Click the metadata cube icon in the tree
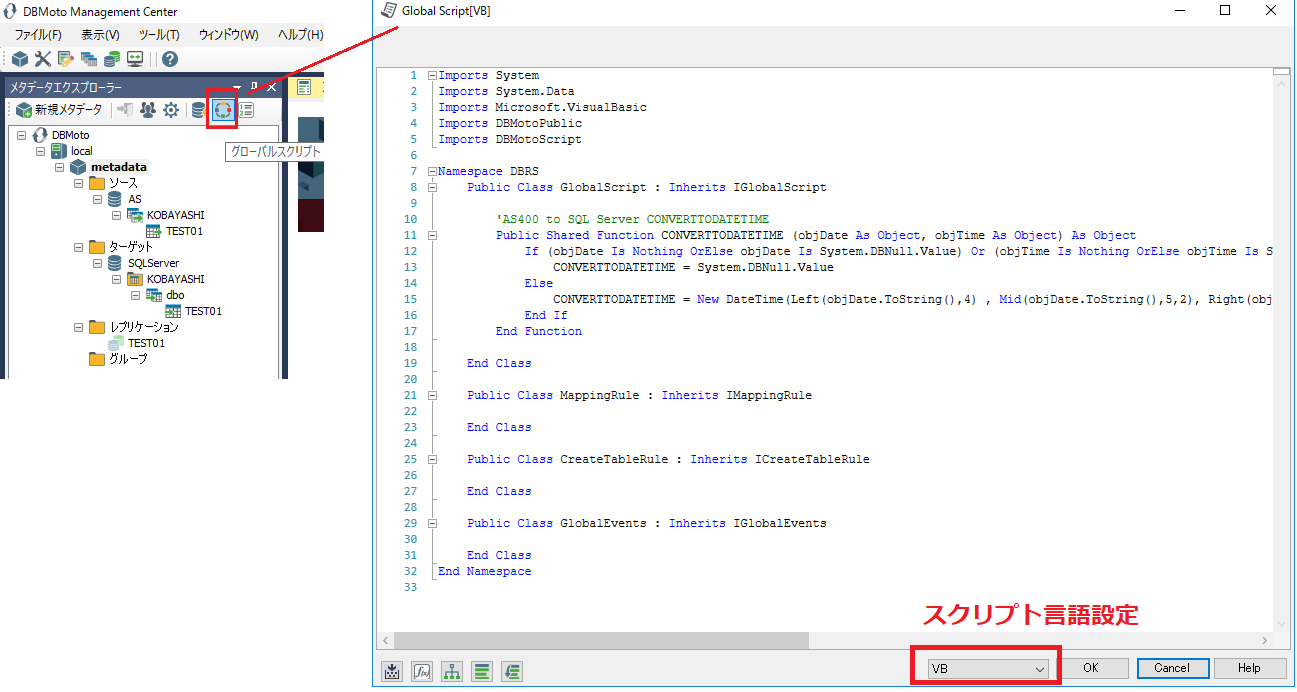1297x692 pixels. tap(78, 167)
